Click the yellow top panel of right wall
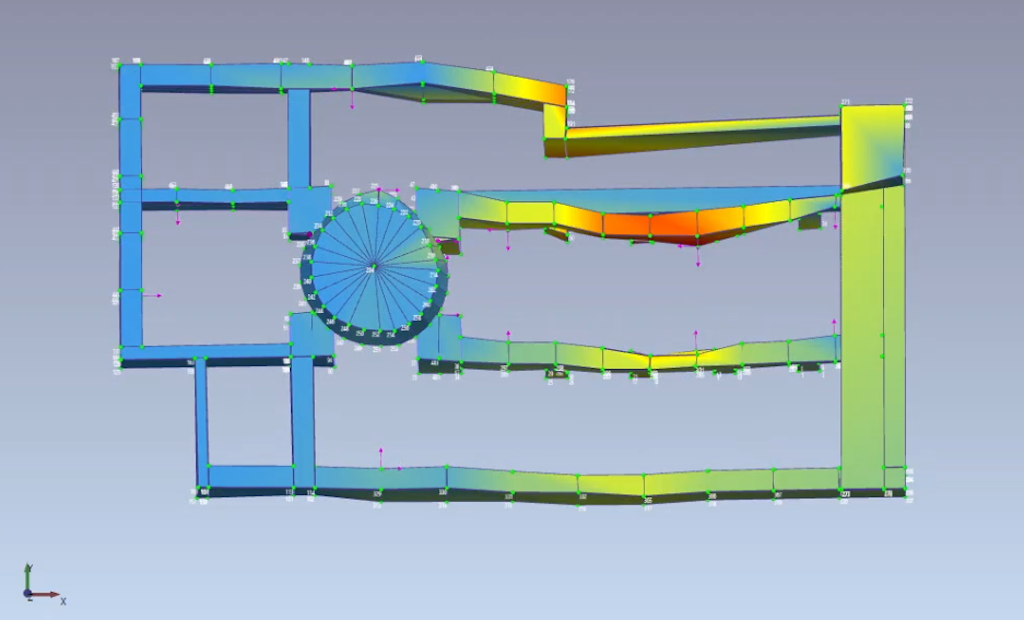Image resolution: width=1024 pixels, height=620 pixels. pyautogui.click(x=872, y=146)
